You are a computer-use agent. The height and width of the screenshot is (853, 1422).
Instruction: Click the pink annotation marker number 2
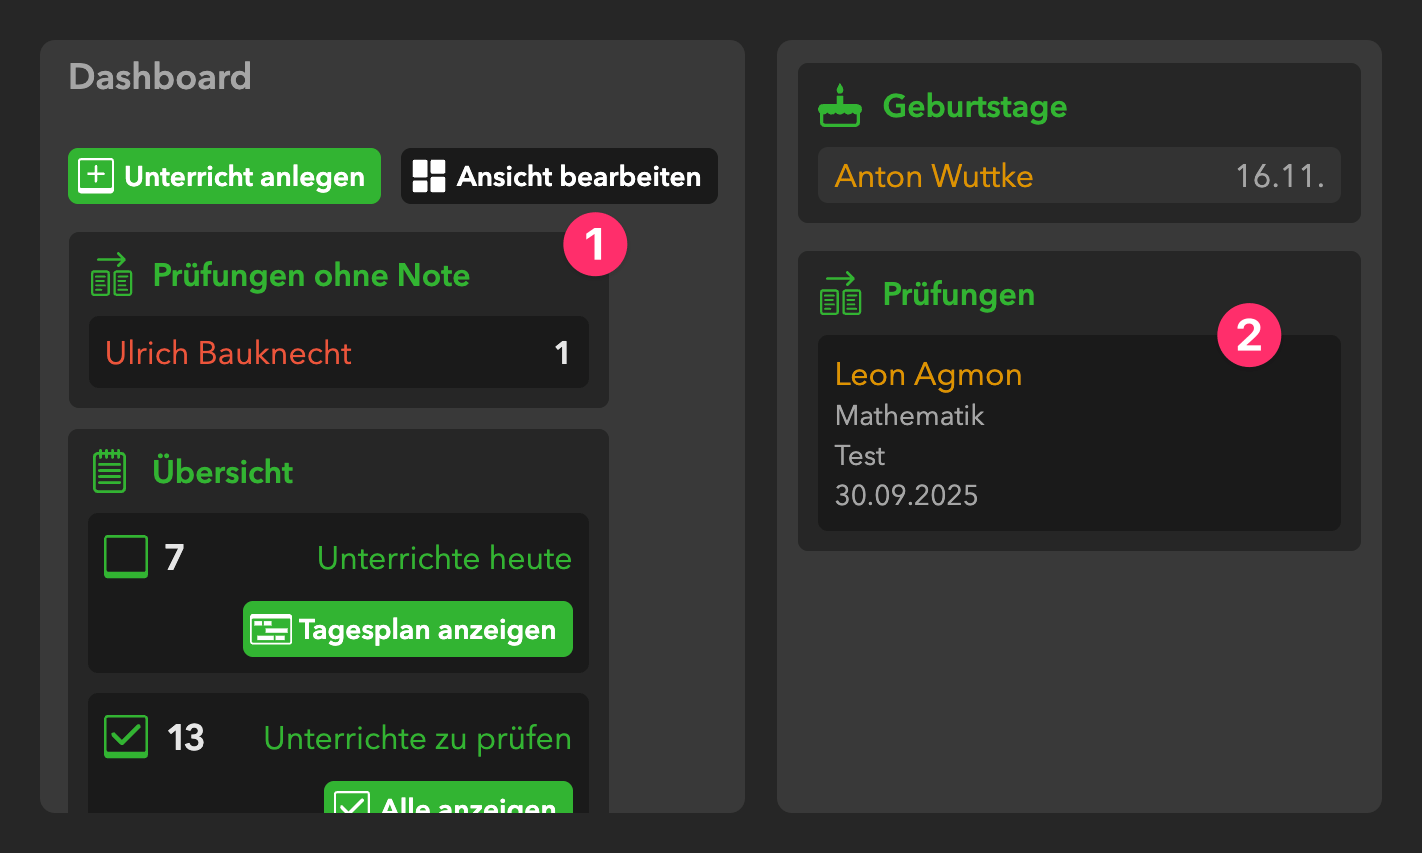coord(1249,335)
